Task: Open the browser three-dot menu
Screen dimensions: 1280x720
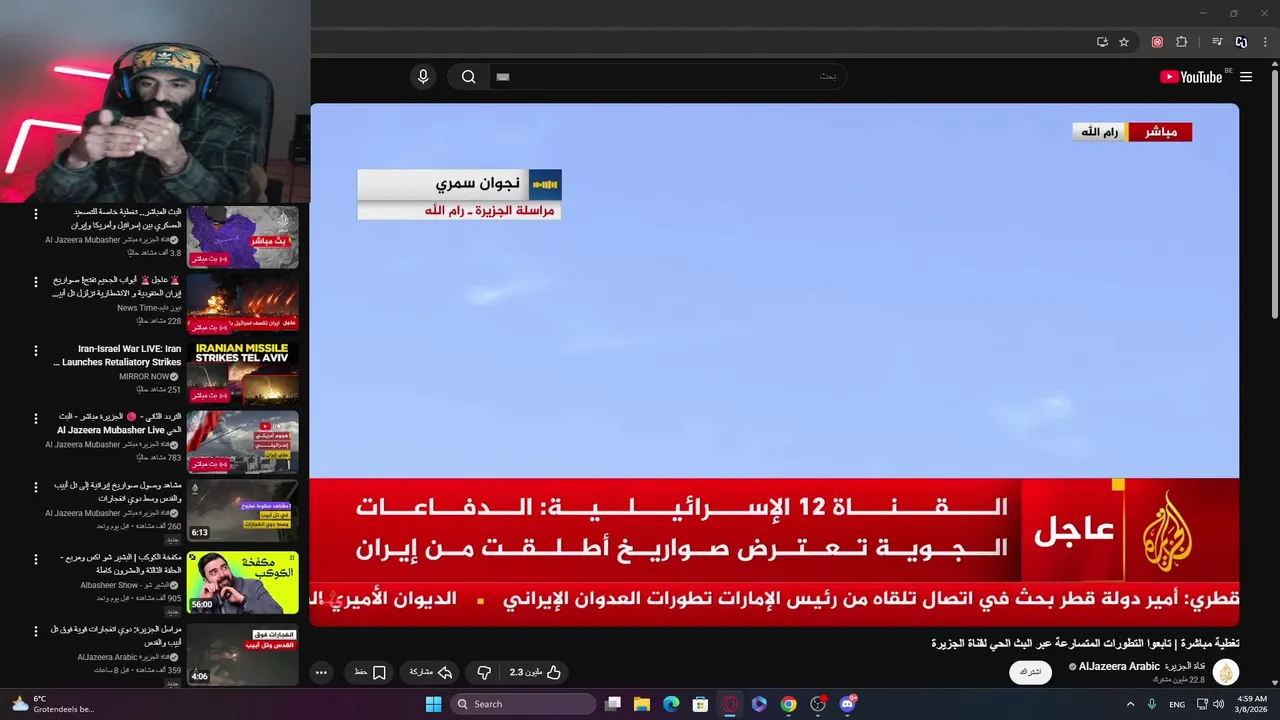Action: click(x=1266, y=42)
